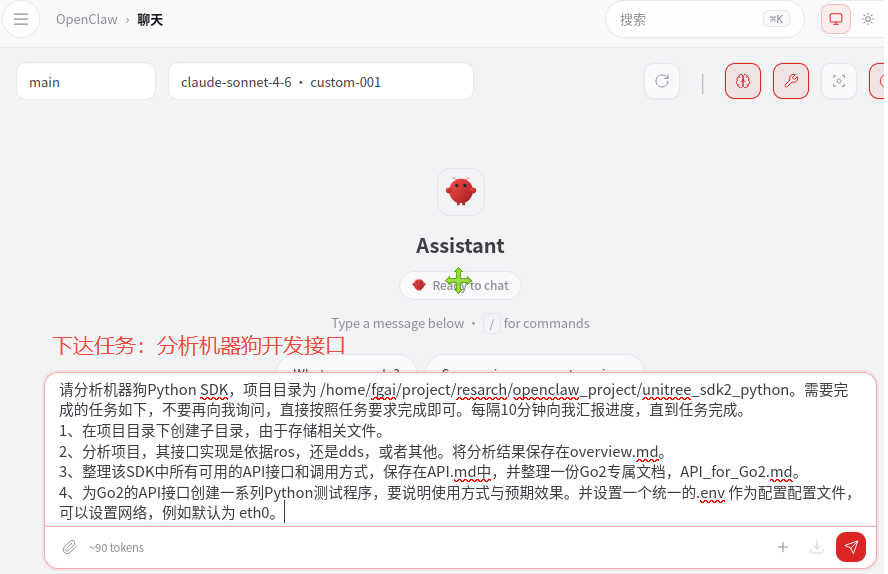Select the monitor system-theme button

836,19
